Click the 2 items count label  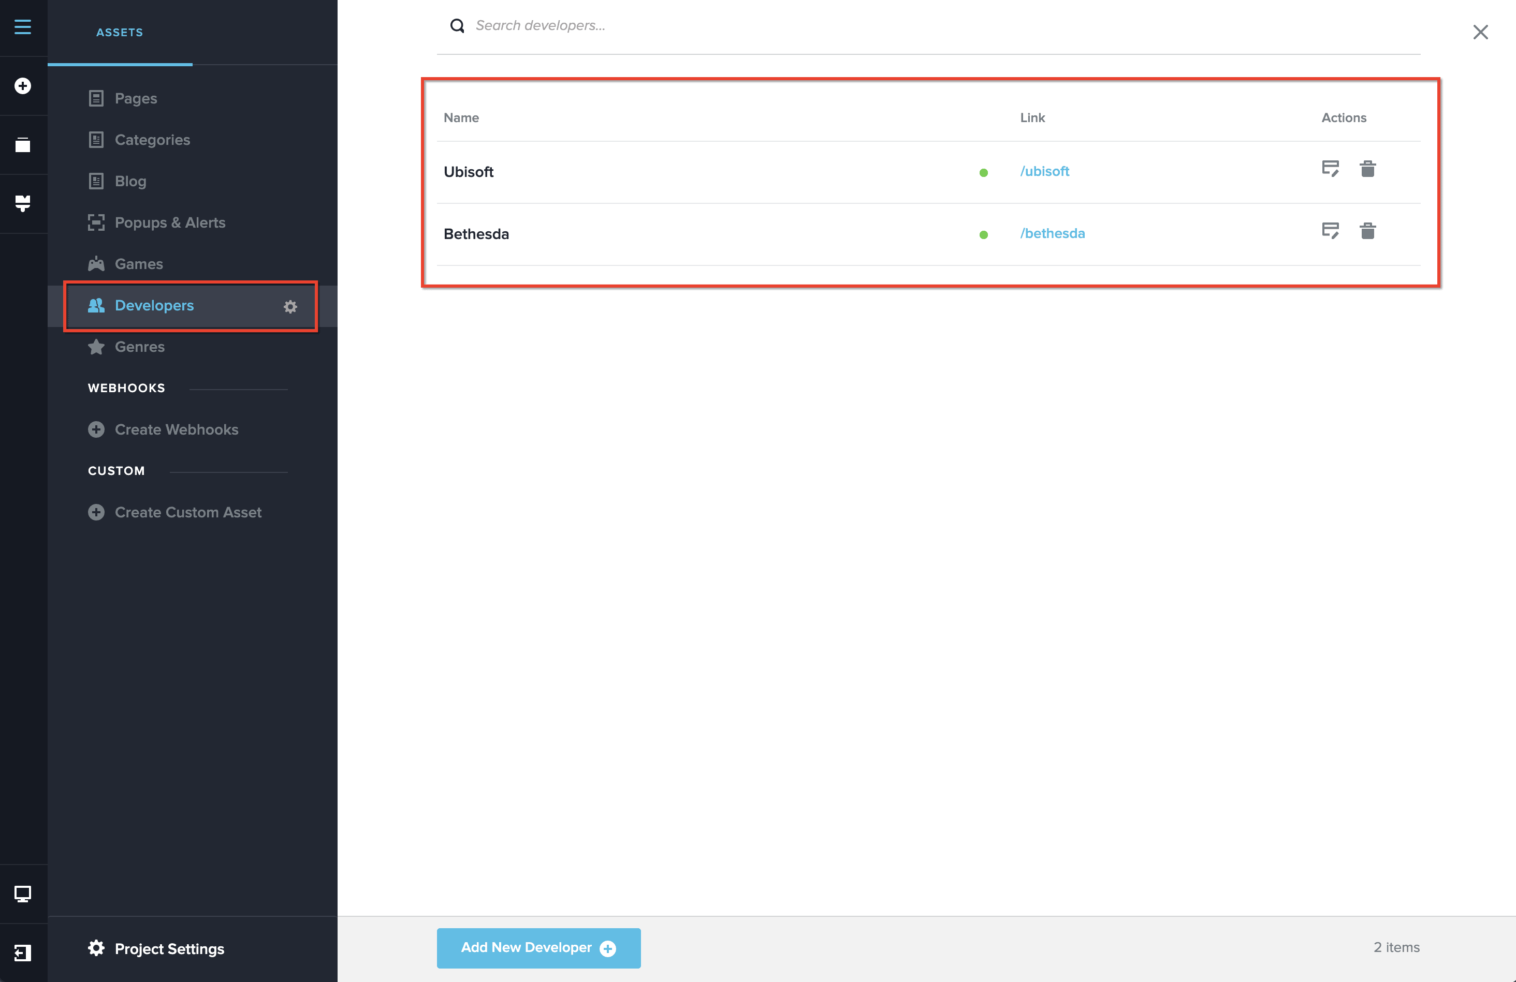coord(1397,948)
